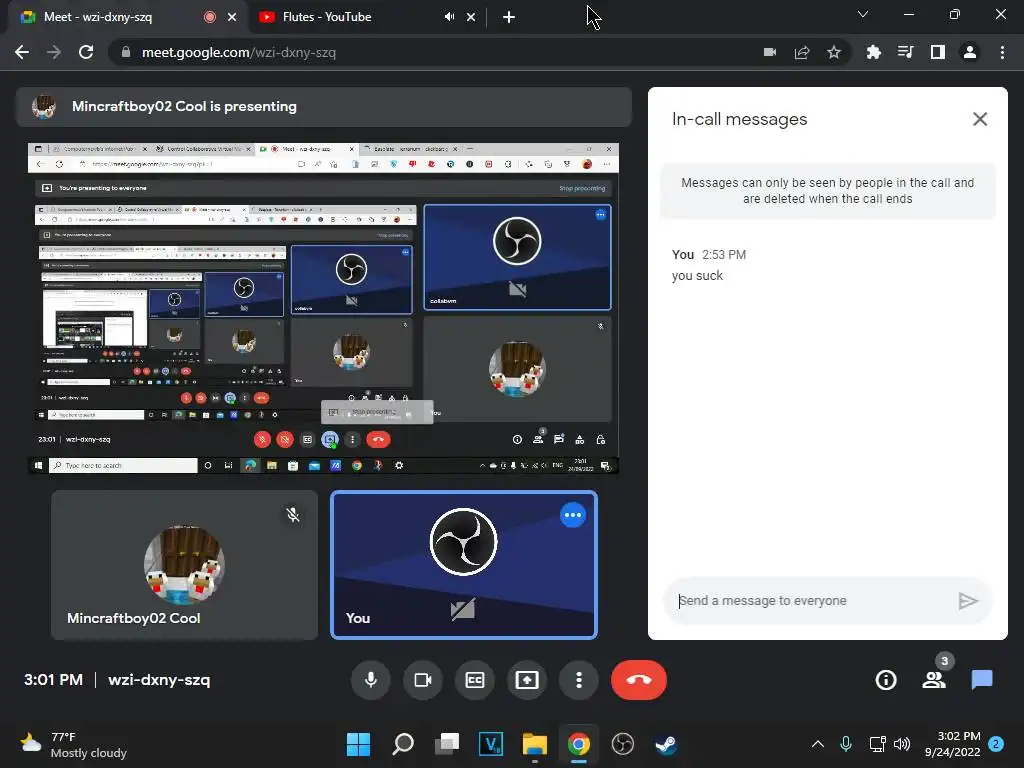1024x768 pixels.
Task: Close the Flutes - YouTube tab
Action: (471, 17)
